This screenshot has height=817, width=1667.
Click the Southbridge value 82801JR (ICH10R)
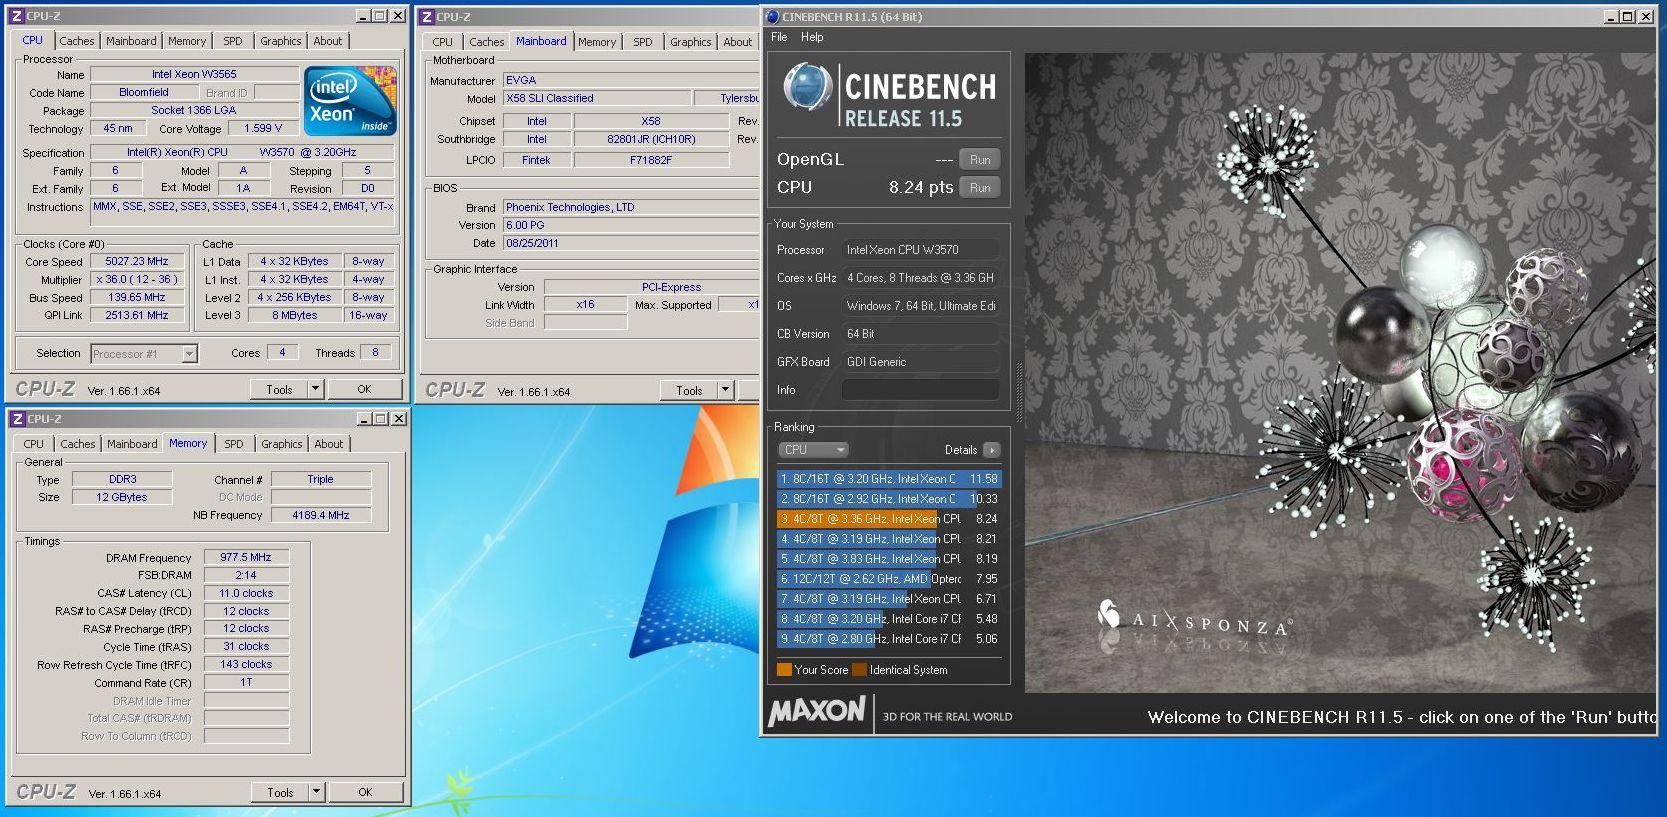[x=651, y=139]
